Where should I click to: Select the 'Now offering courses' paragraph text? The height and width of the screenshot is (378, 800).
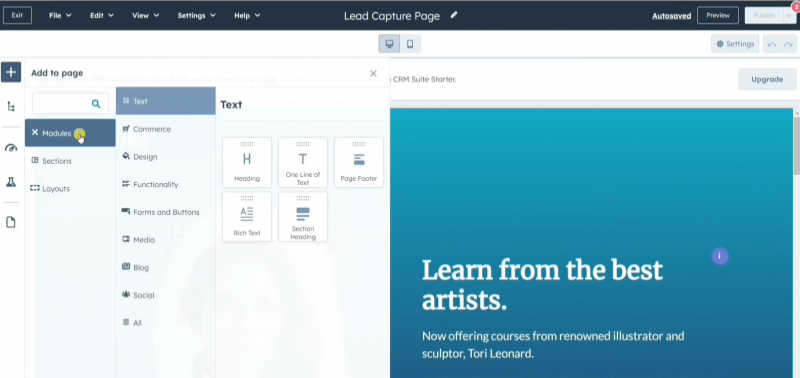click(x=553, y=344)
